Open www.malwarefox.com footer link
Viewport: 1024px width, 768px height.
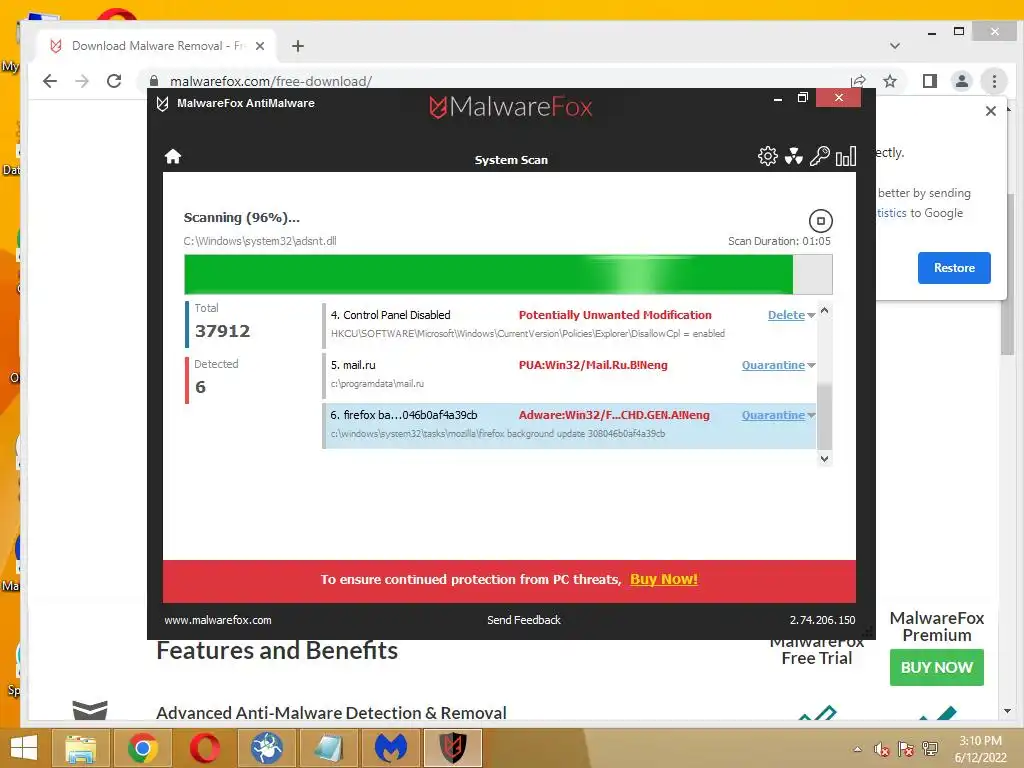[217, 620]
